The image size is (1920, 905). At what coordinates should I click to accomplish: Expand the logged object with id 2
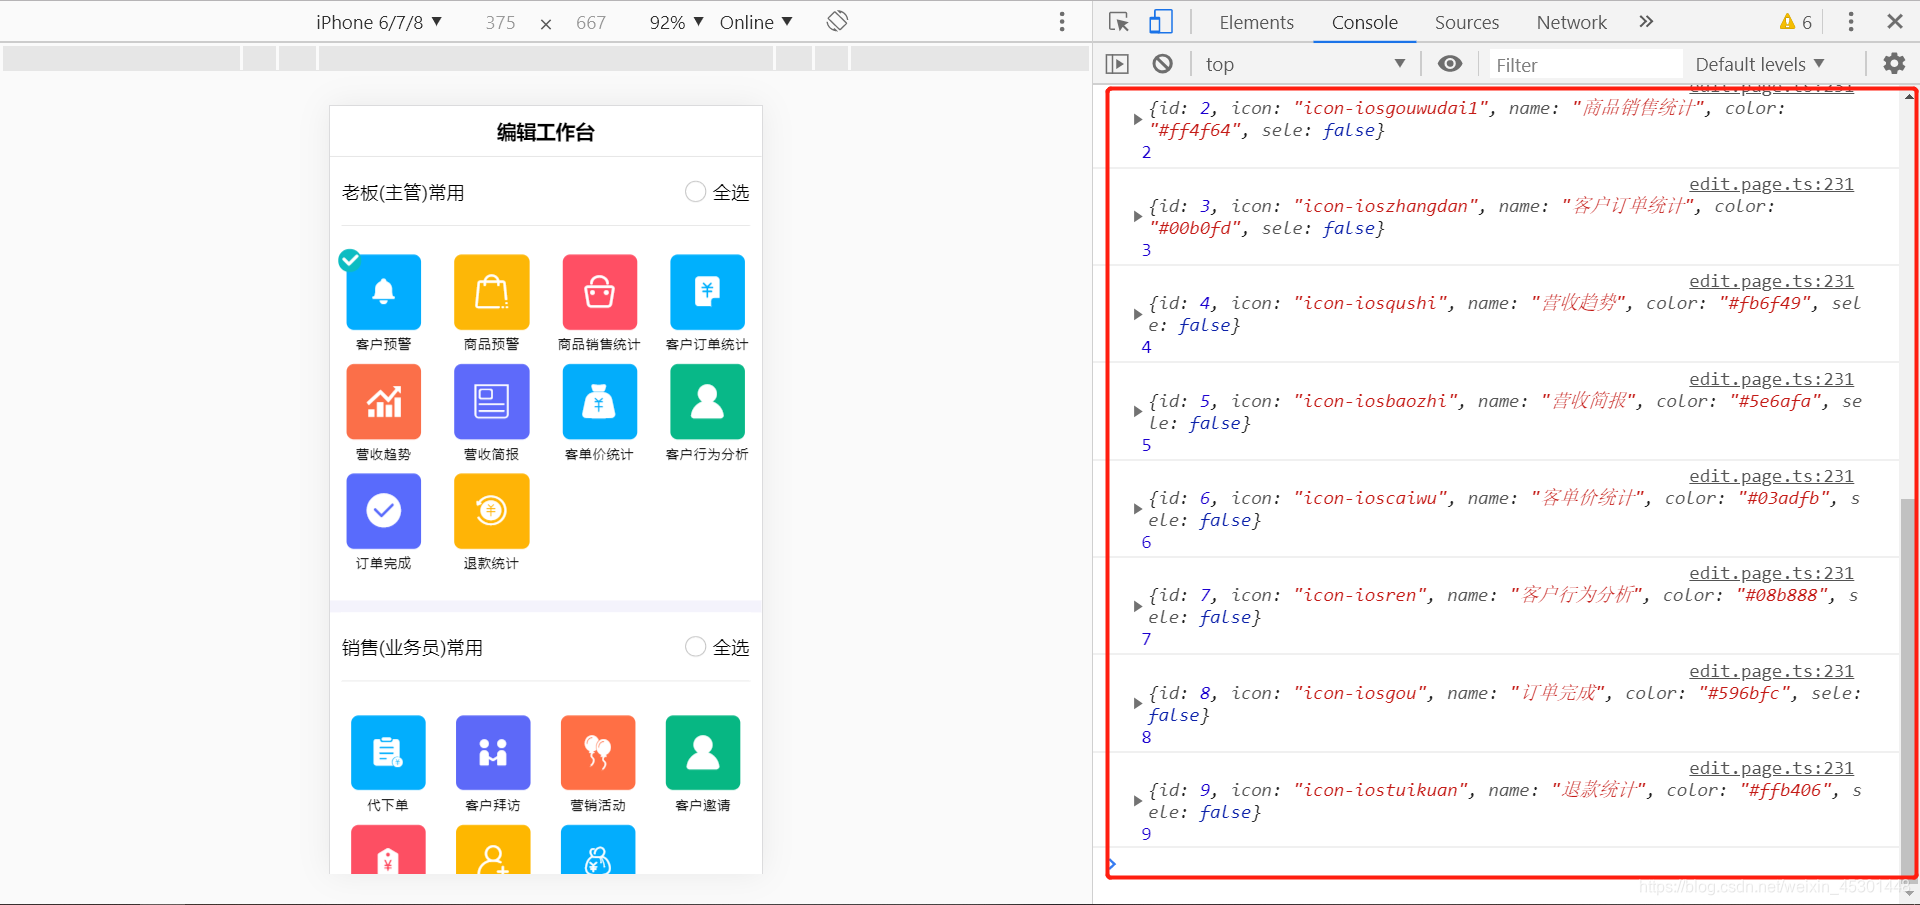(1138, 119)
